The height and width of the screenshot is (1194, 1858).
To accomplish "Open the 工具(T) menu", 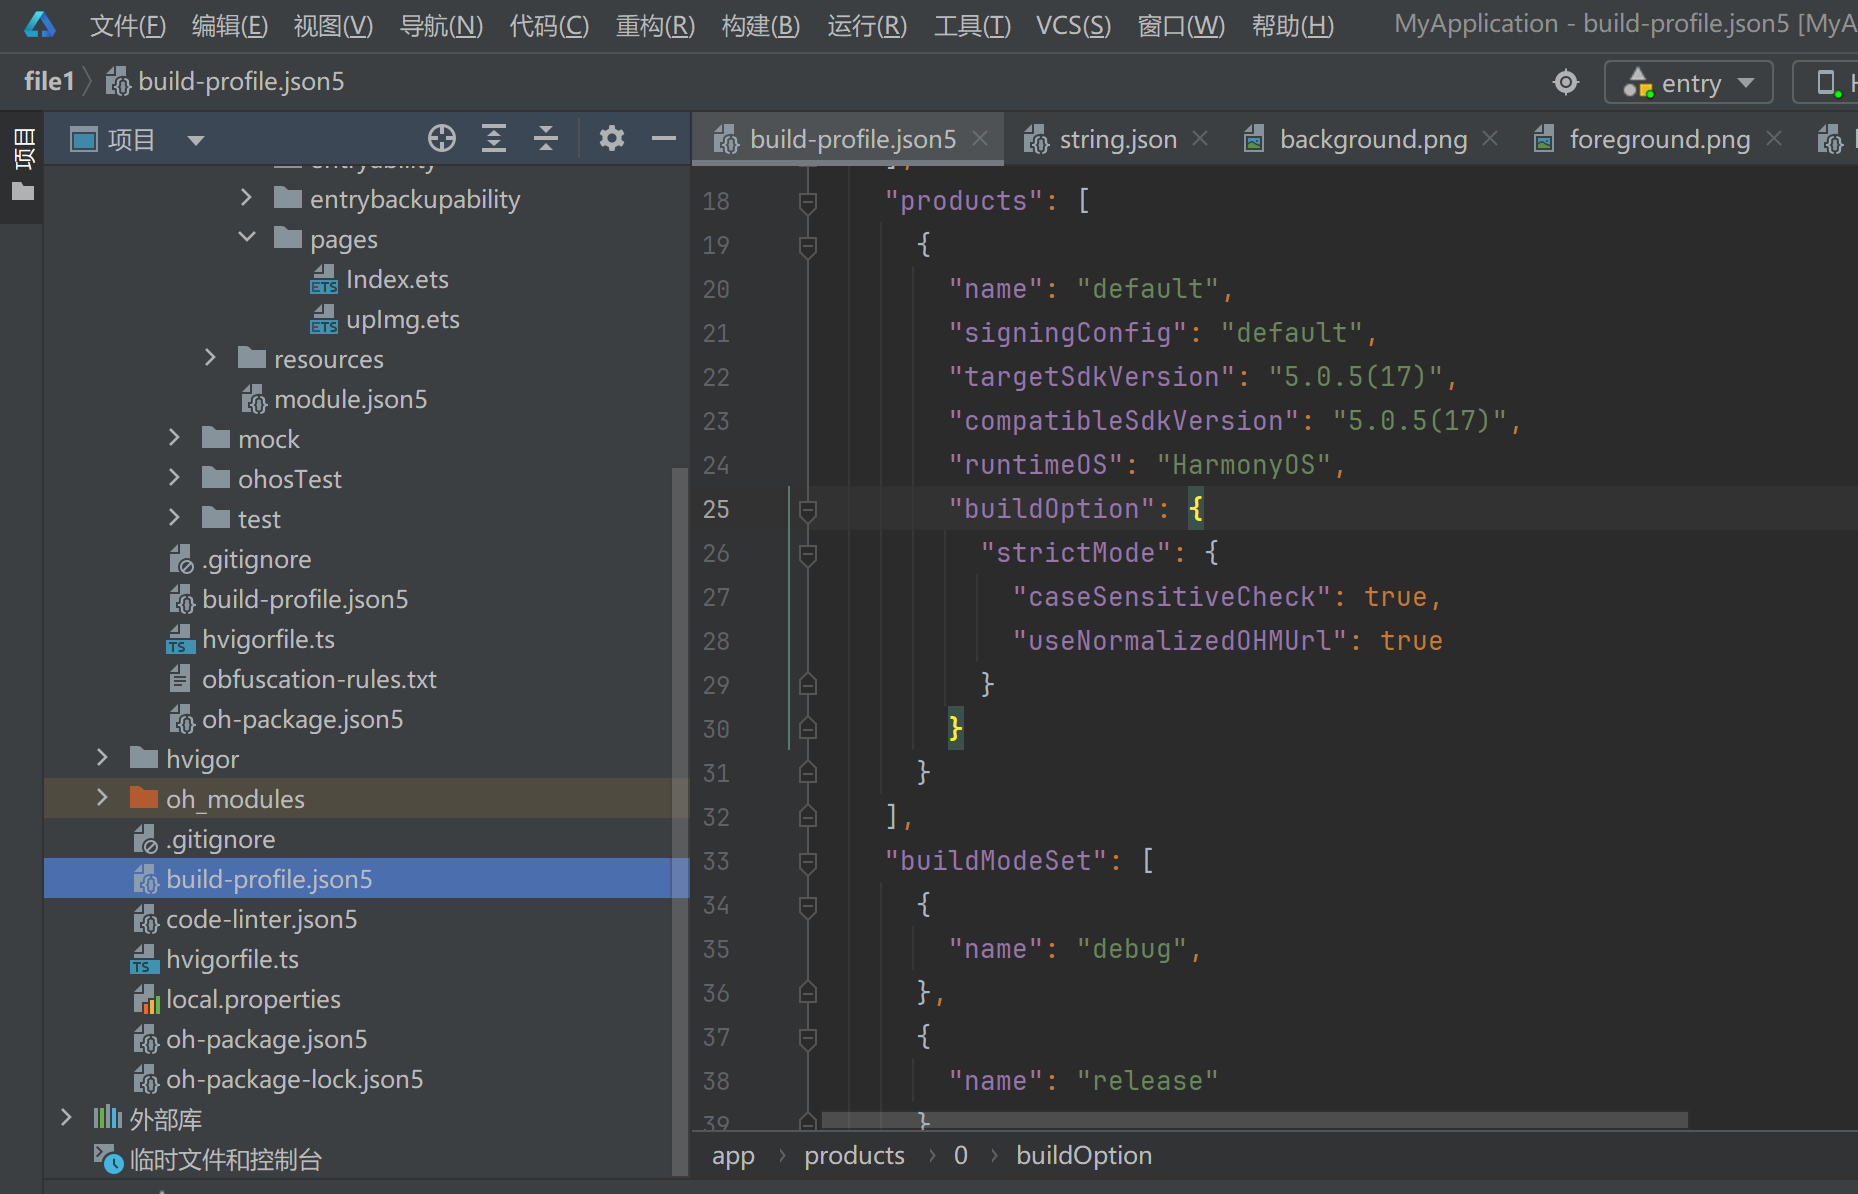I will tap(972, 25).
